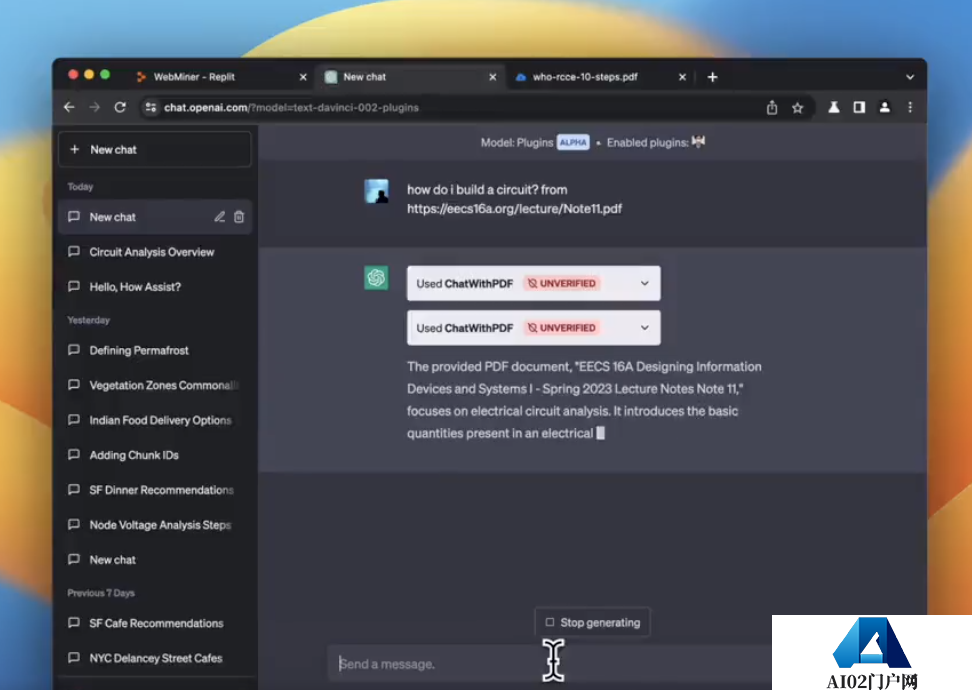Screen dimensions: 972x690
Task: Expand the second Used ChatWithPDF result
Action: coord(644,327)
